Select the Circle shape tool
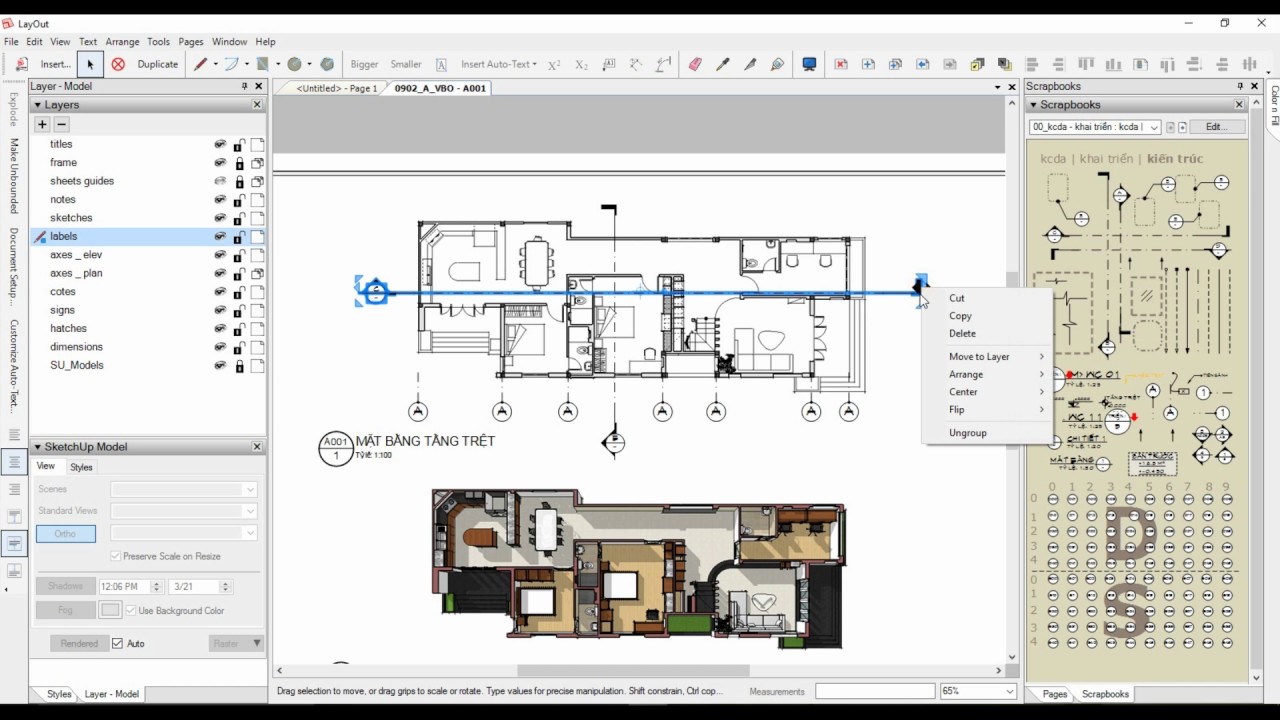Image resolution: width=1280 pixels, height=720 pixels. 294,64
